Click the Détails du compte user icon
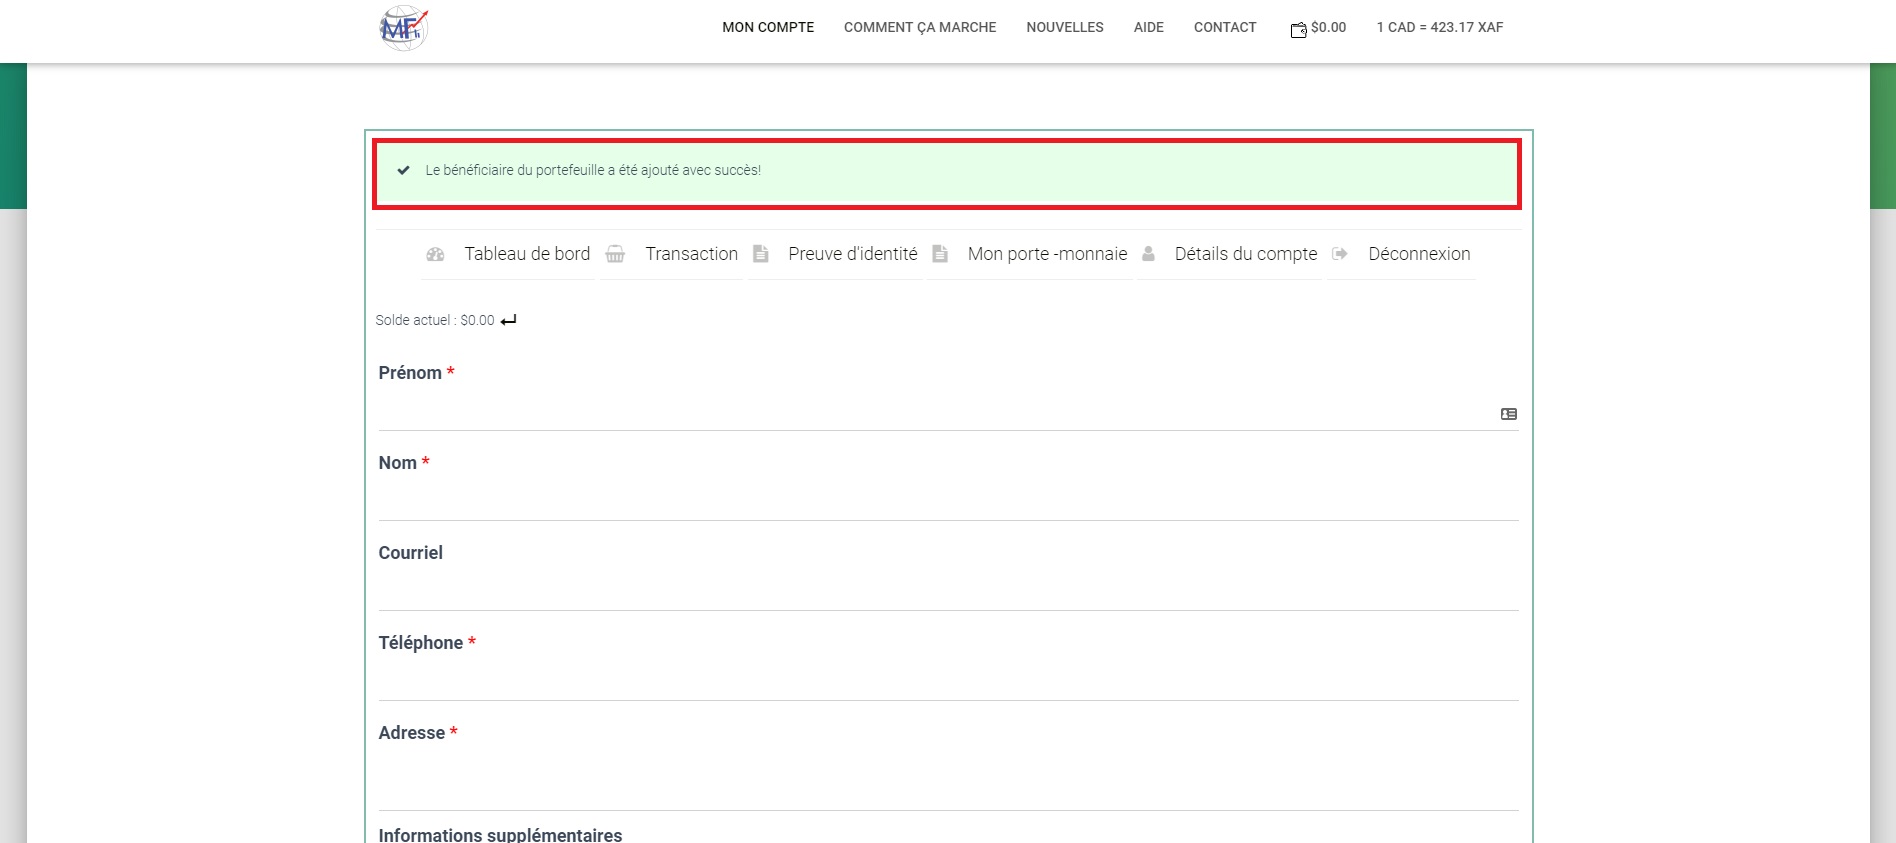 click(1149, 254)
